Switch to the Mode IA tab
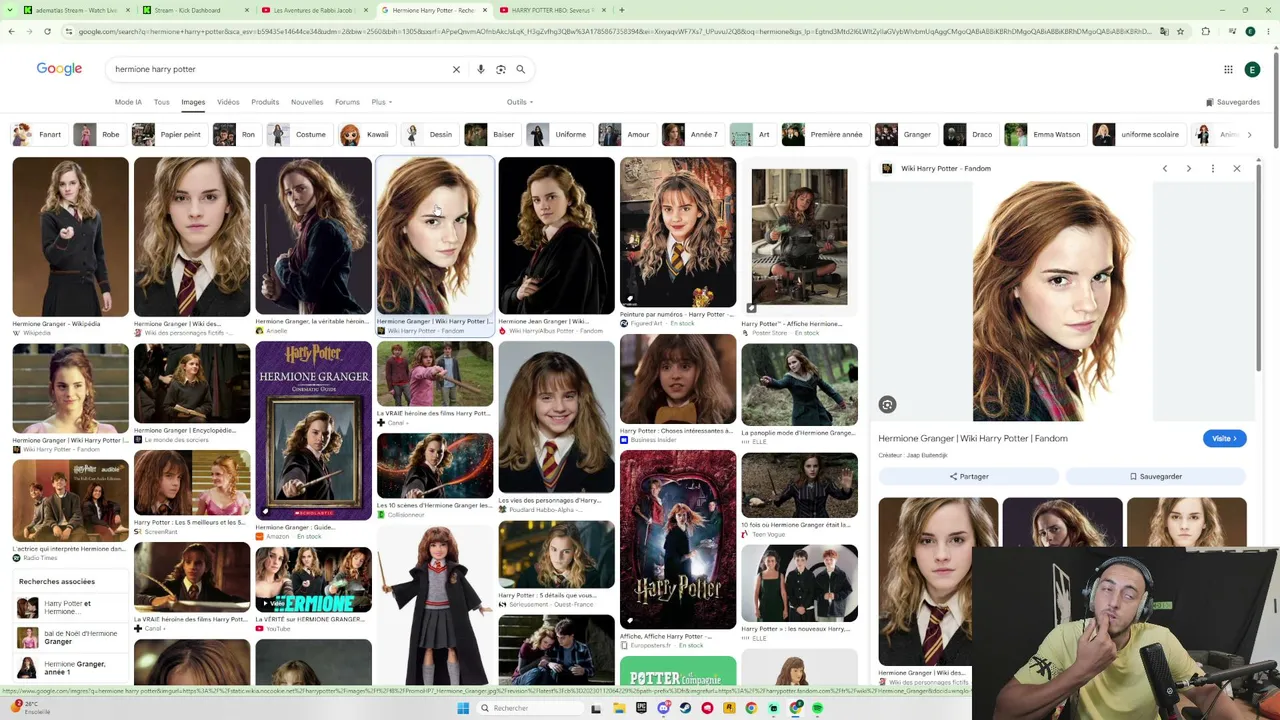 128,102
